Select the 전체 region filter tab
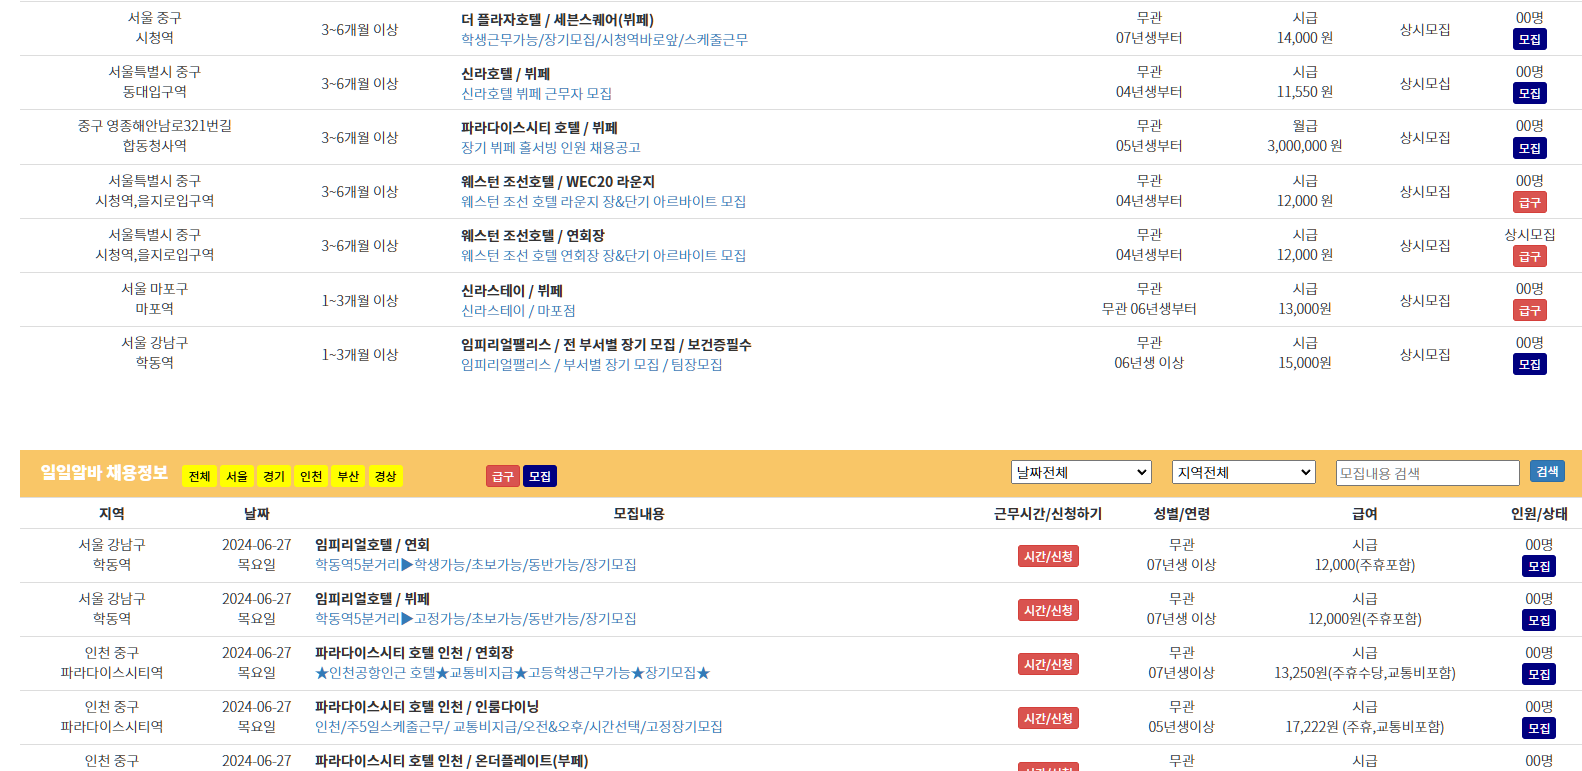 (199, 477)
